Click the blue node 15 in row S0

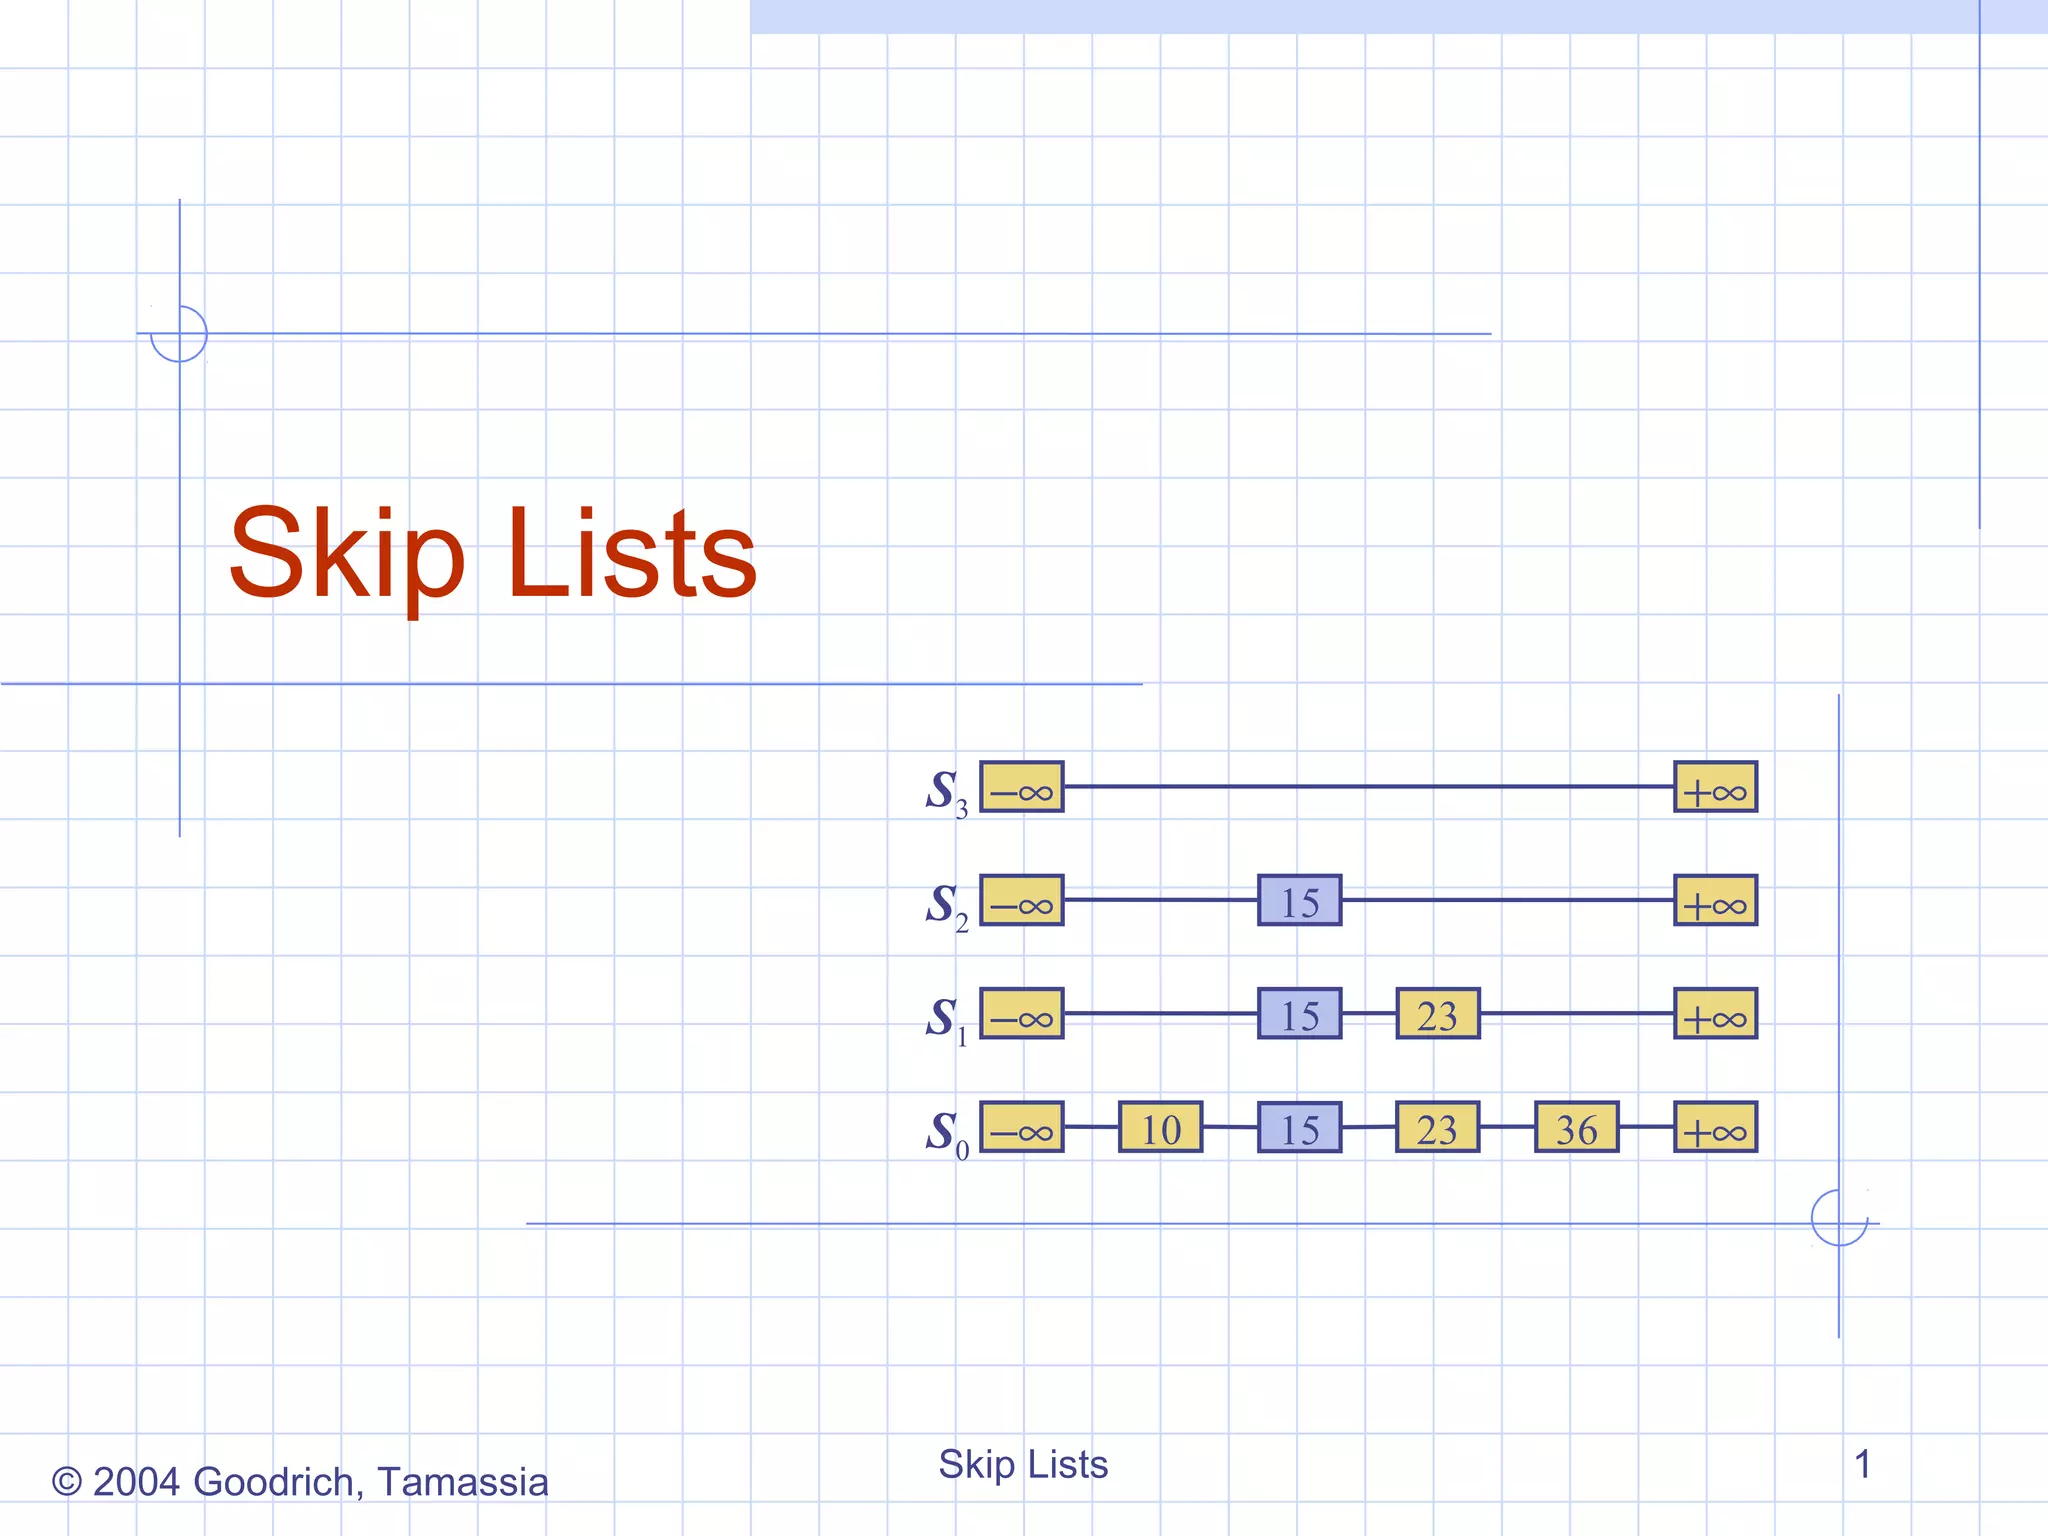coord(1299,1128)
